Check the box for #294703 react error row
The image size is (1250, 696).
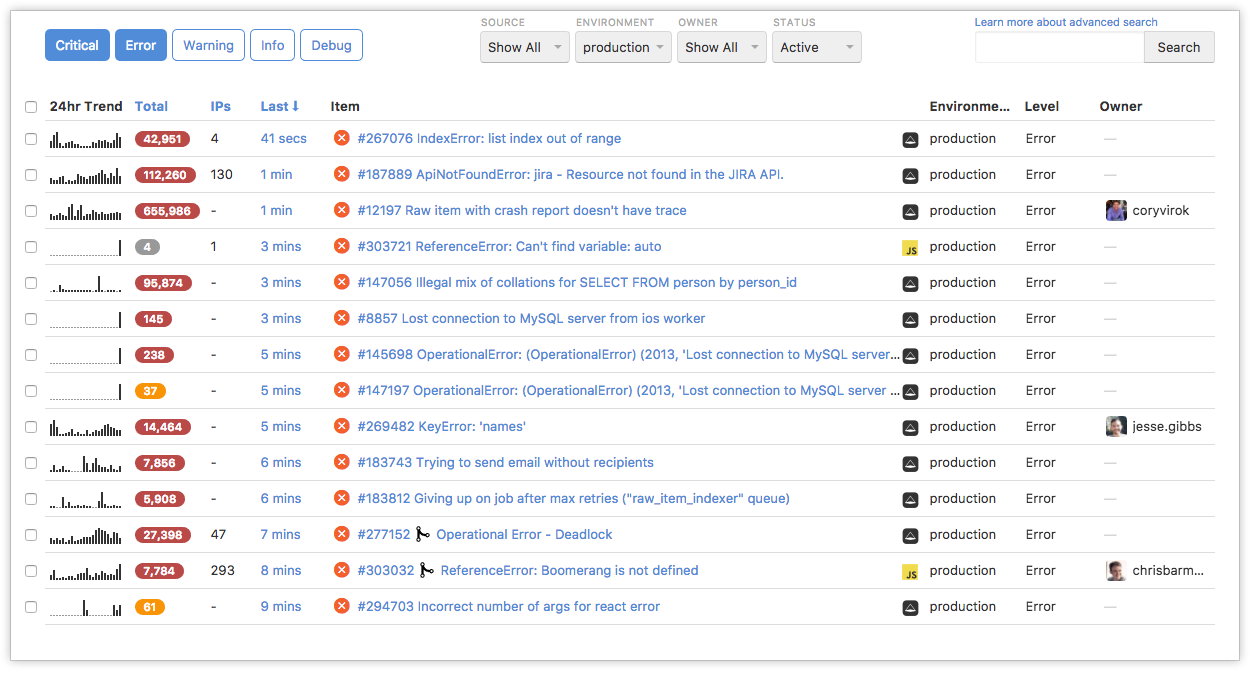(31, 607)
